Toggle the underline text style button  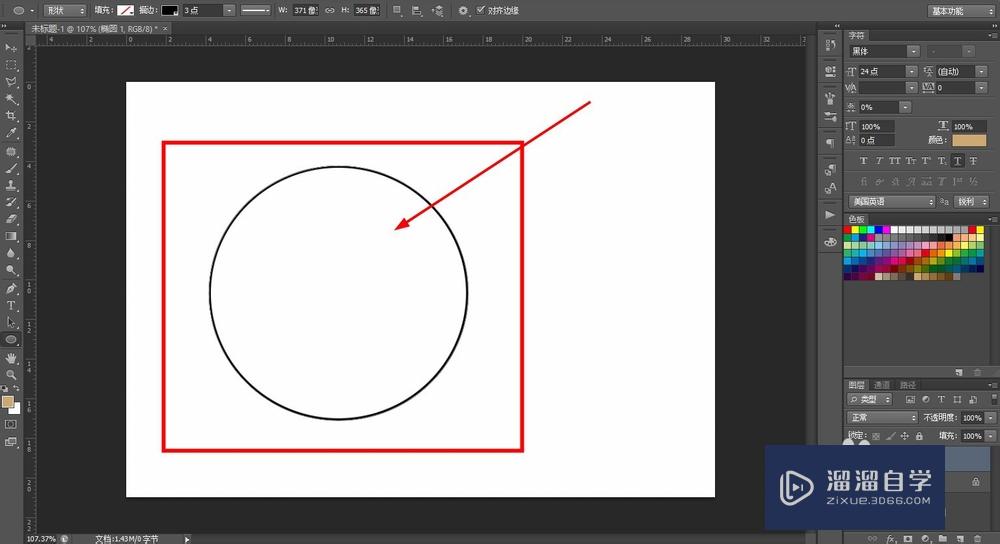tap(957, 161)
